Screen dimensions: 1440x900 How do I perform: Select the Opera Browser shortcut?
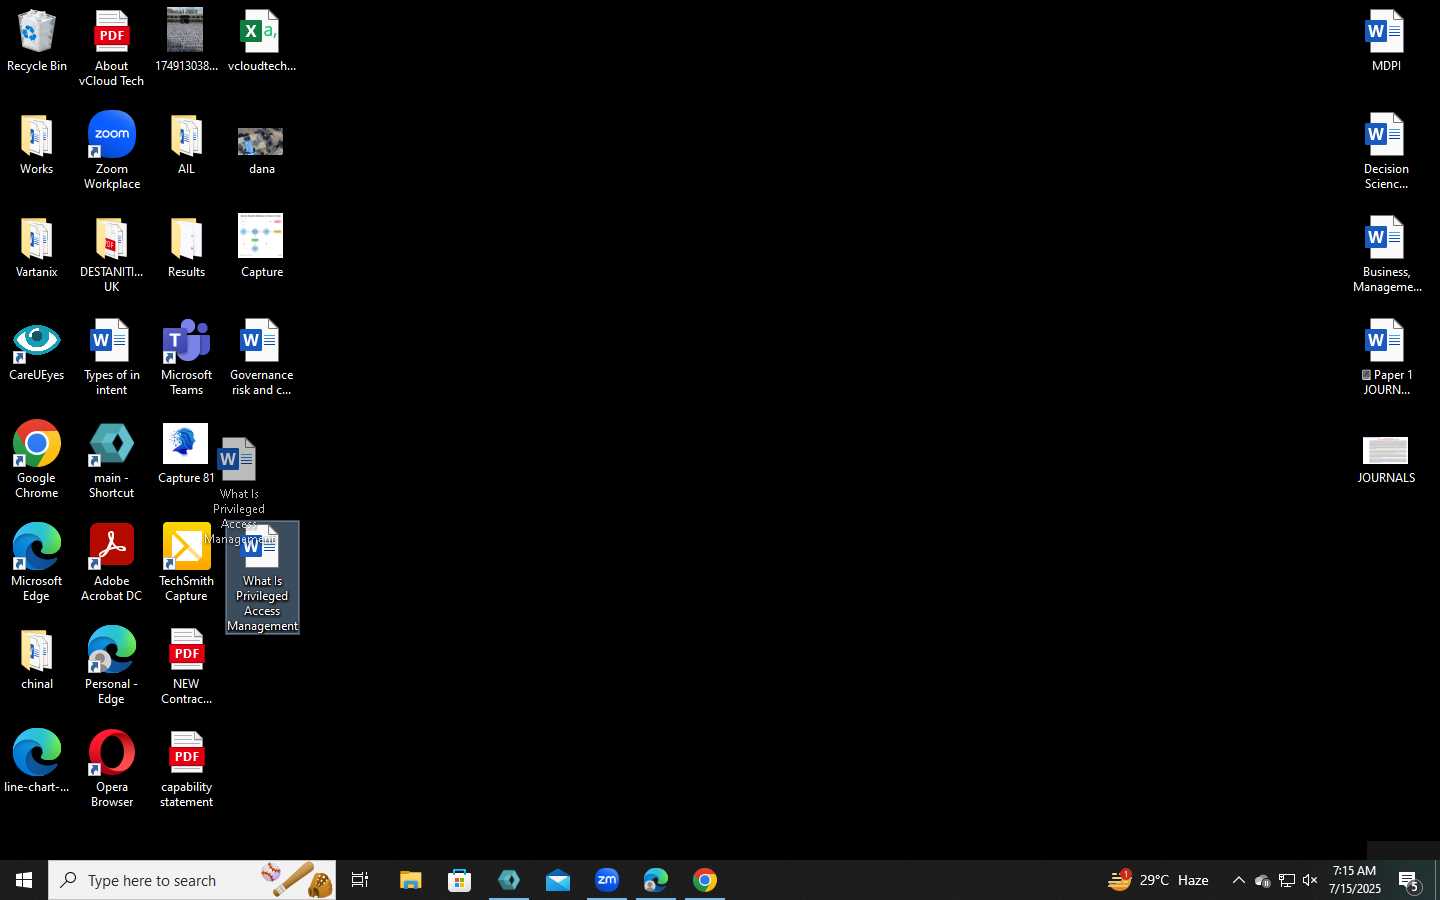click(x=111, y=769)
